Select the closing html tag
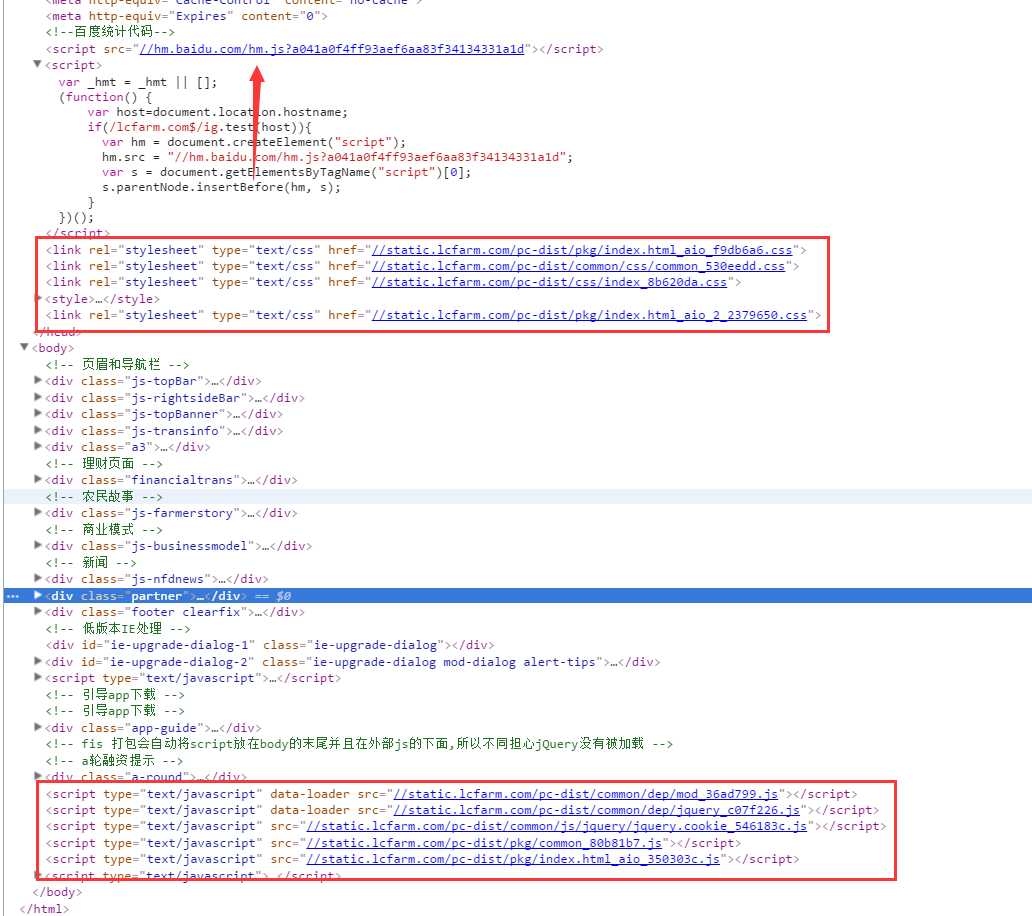The height and width of the screenshot is (916, 1032). coord(44,909)
